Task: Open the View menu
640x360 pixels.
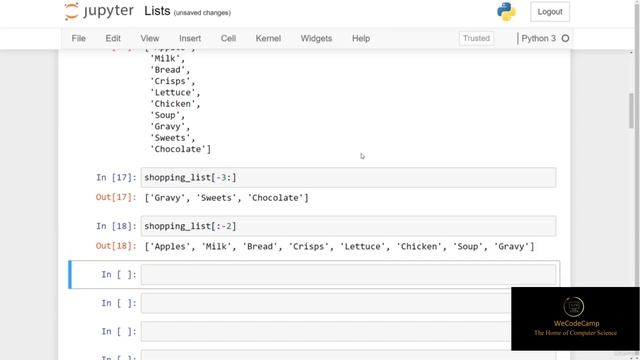Action: coord(150,38)
